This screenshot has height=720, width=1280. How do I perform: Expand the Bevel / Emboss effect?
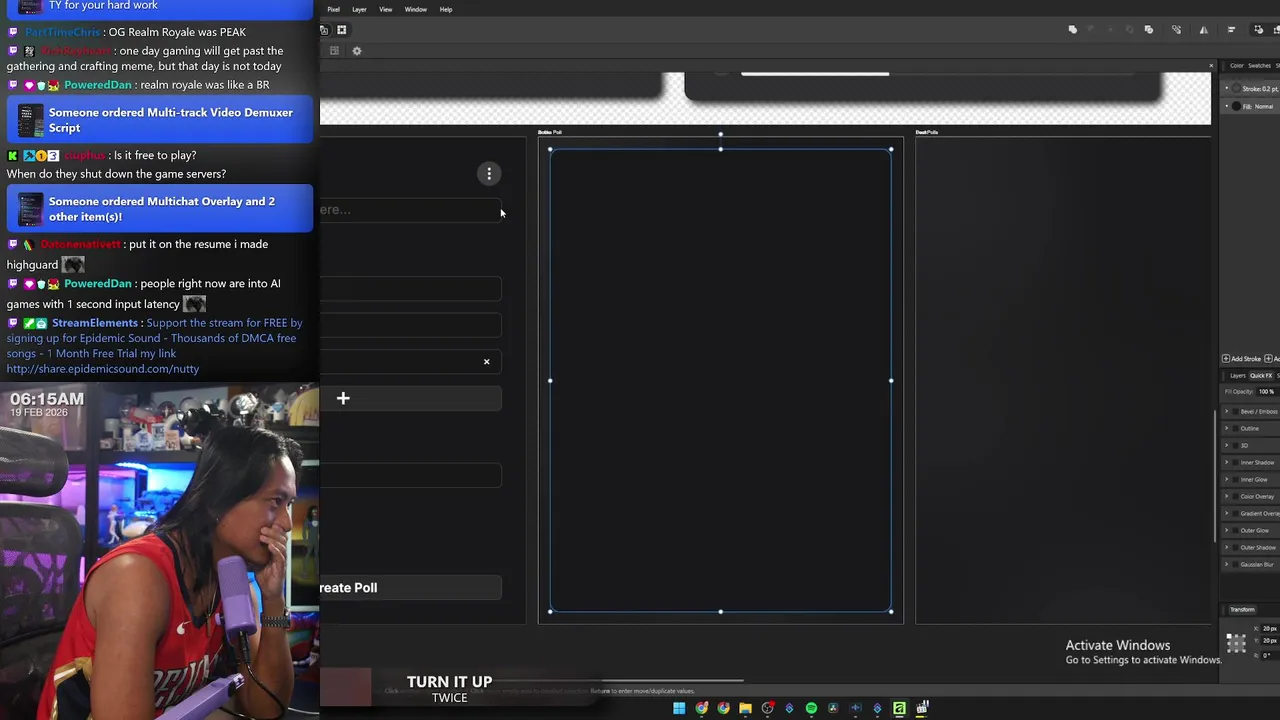(x=1227, y=412)
